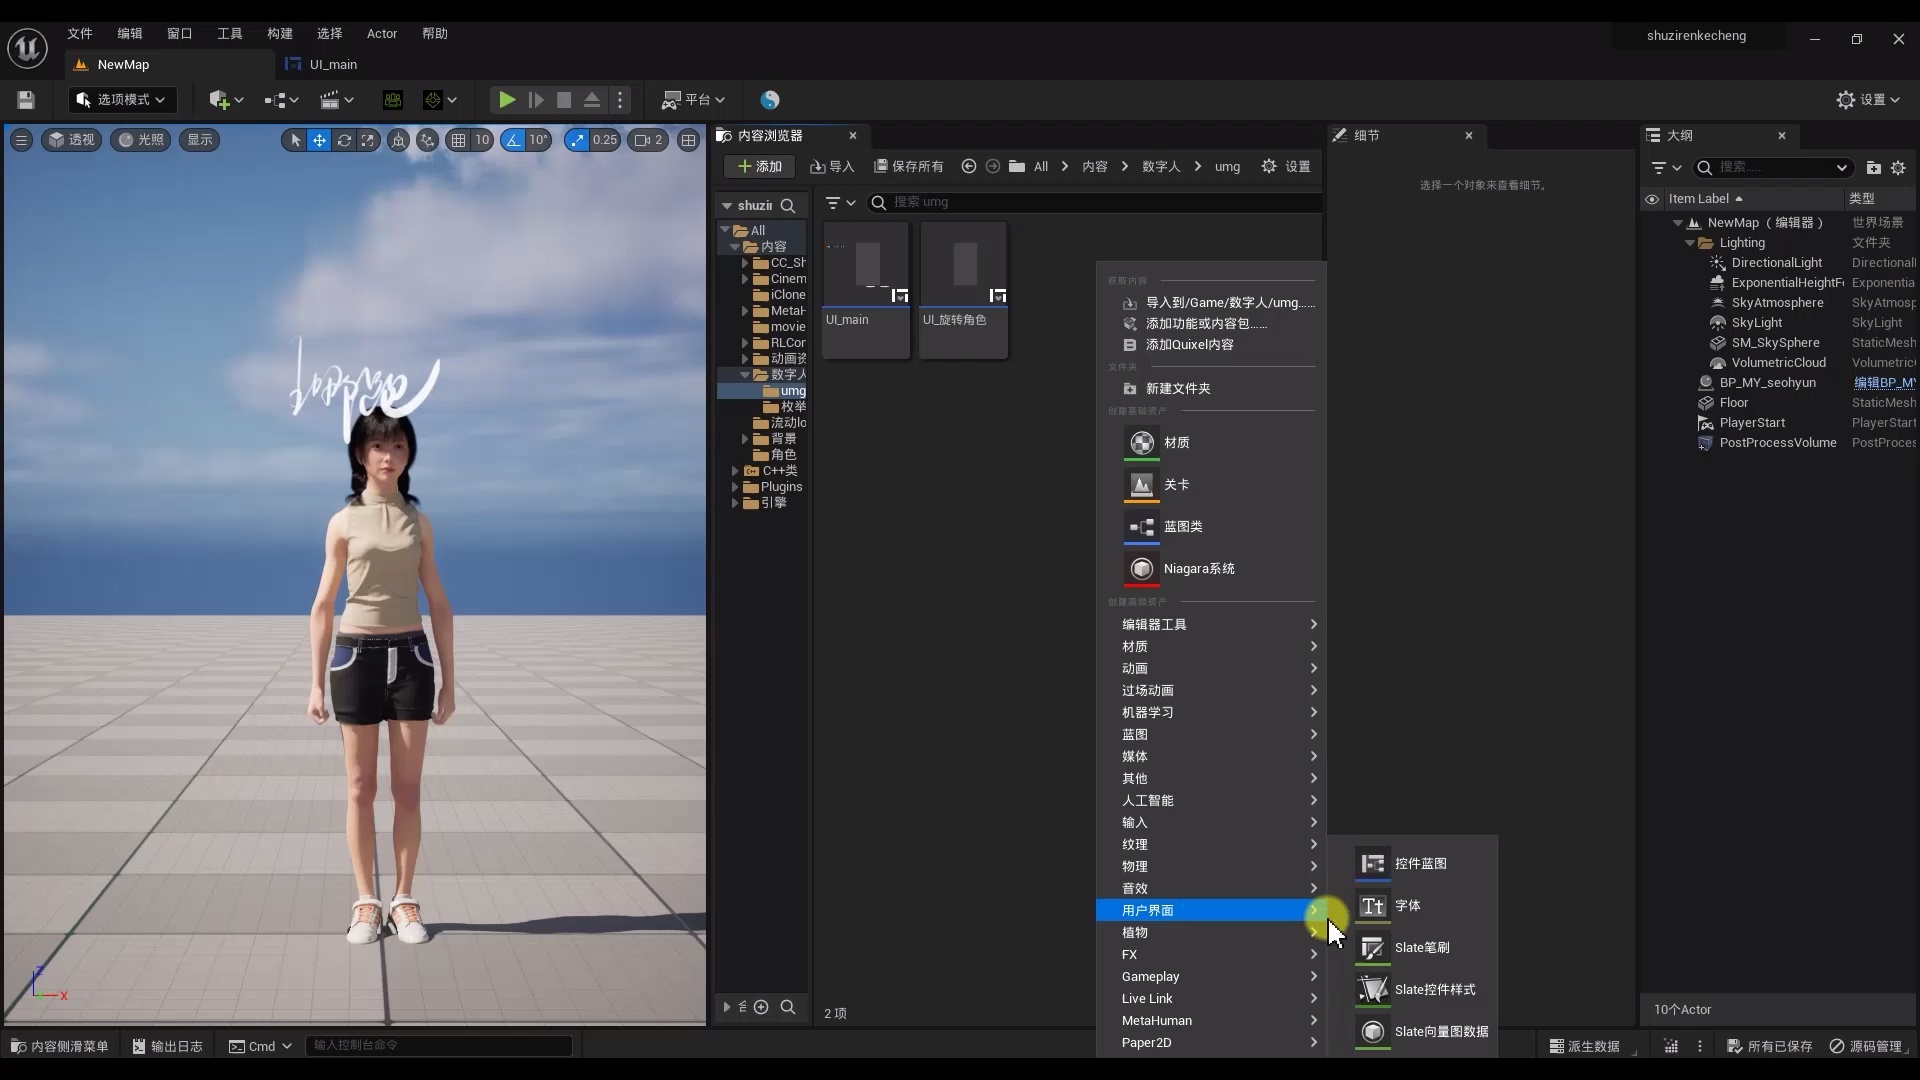
Task: Click the green Play button in toolbar
Action: pos(507,100)
